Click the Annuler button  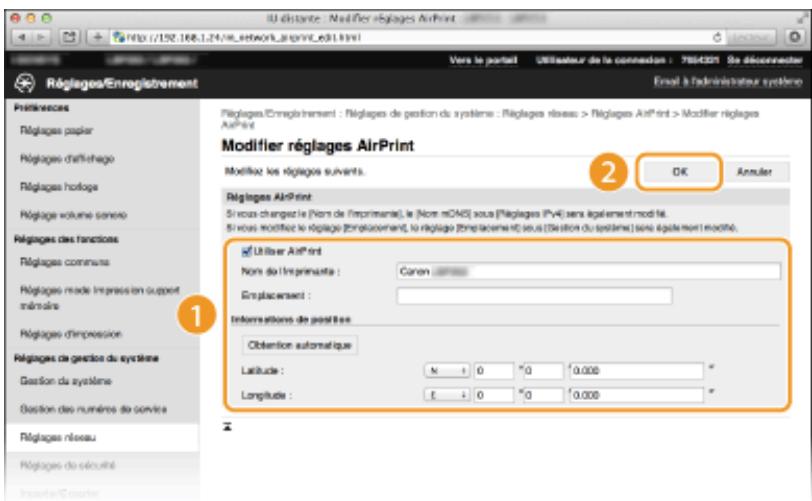755,171
